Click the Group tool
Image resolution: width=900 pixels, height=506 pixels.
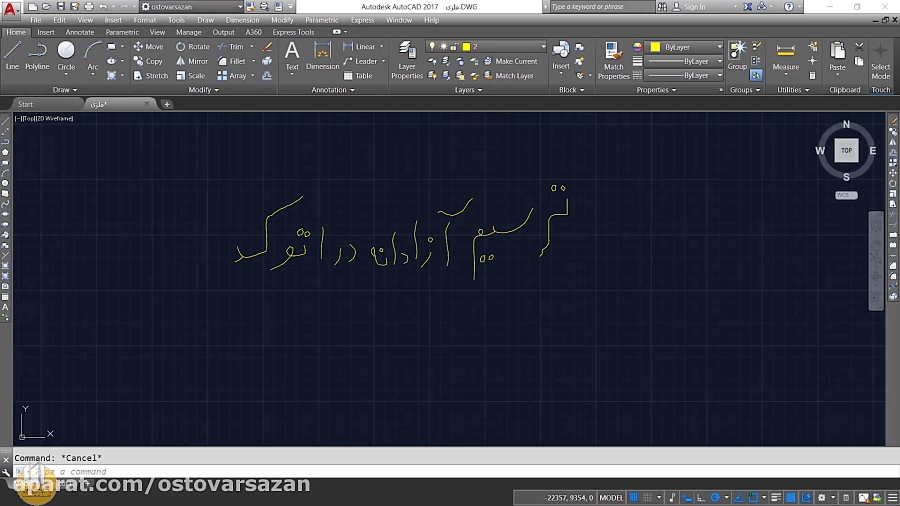click(737, 56)
